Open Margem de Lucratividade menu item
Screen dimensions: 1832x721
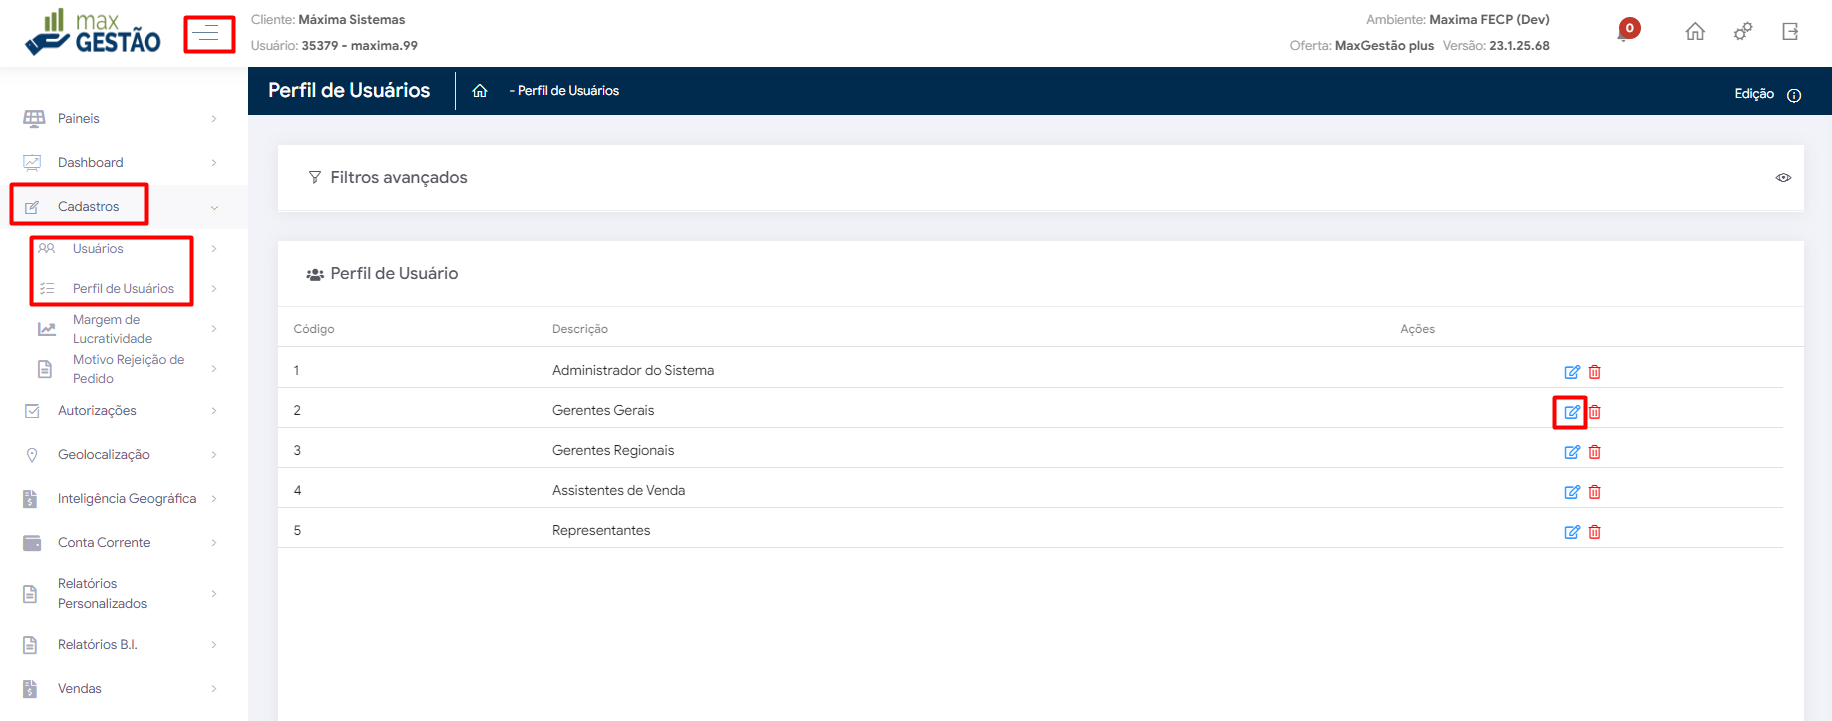coord(111,329)
